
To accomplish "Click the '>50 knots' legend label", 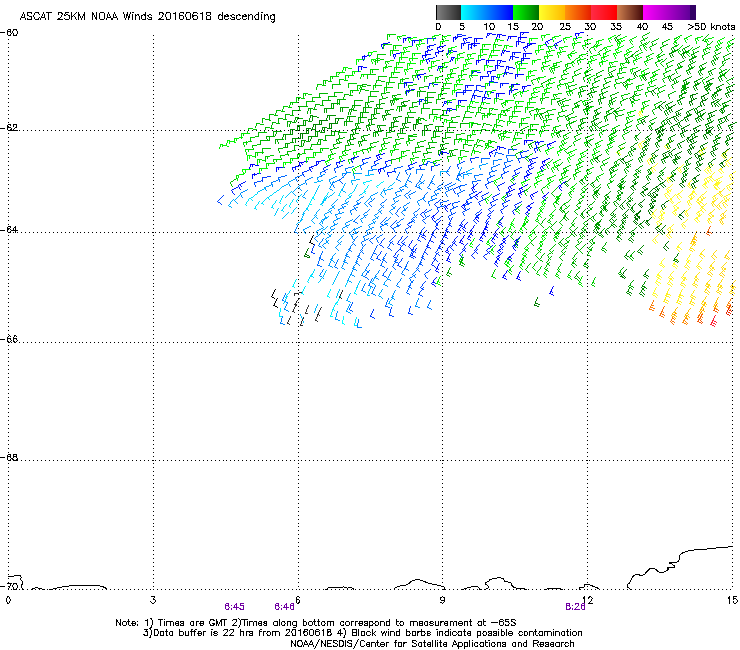I will coord(711,27).
